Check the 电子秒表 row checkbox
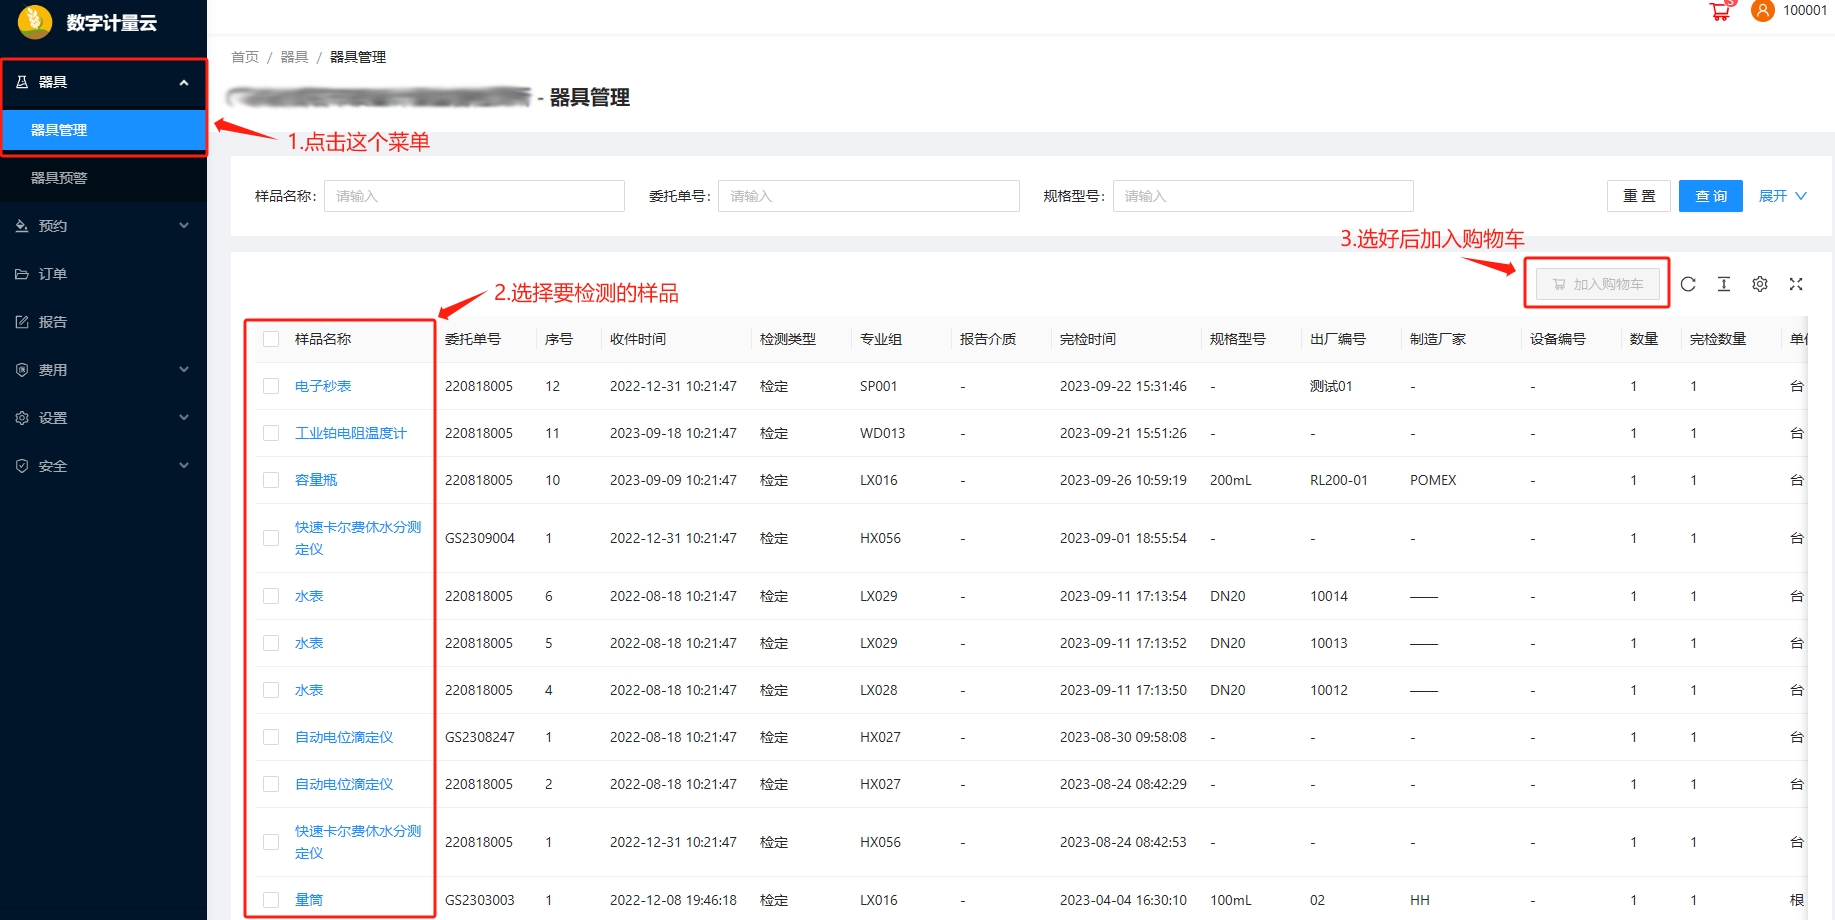This screenshot has height=920, width=1835. tap(271, 386)
